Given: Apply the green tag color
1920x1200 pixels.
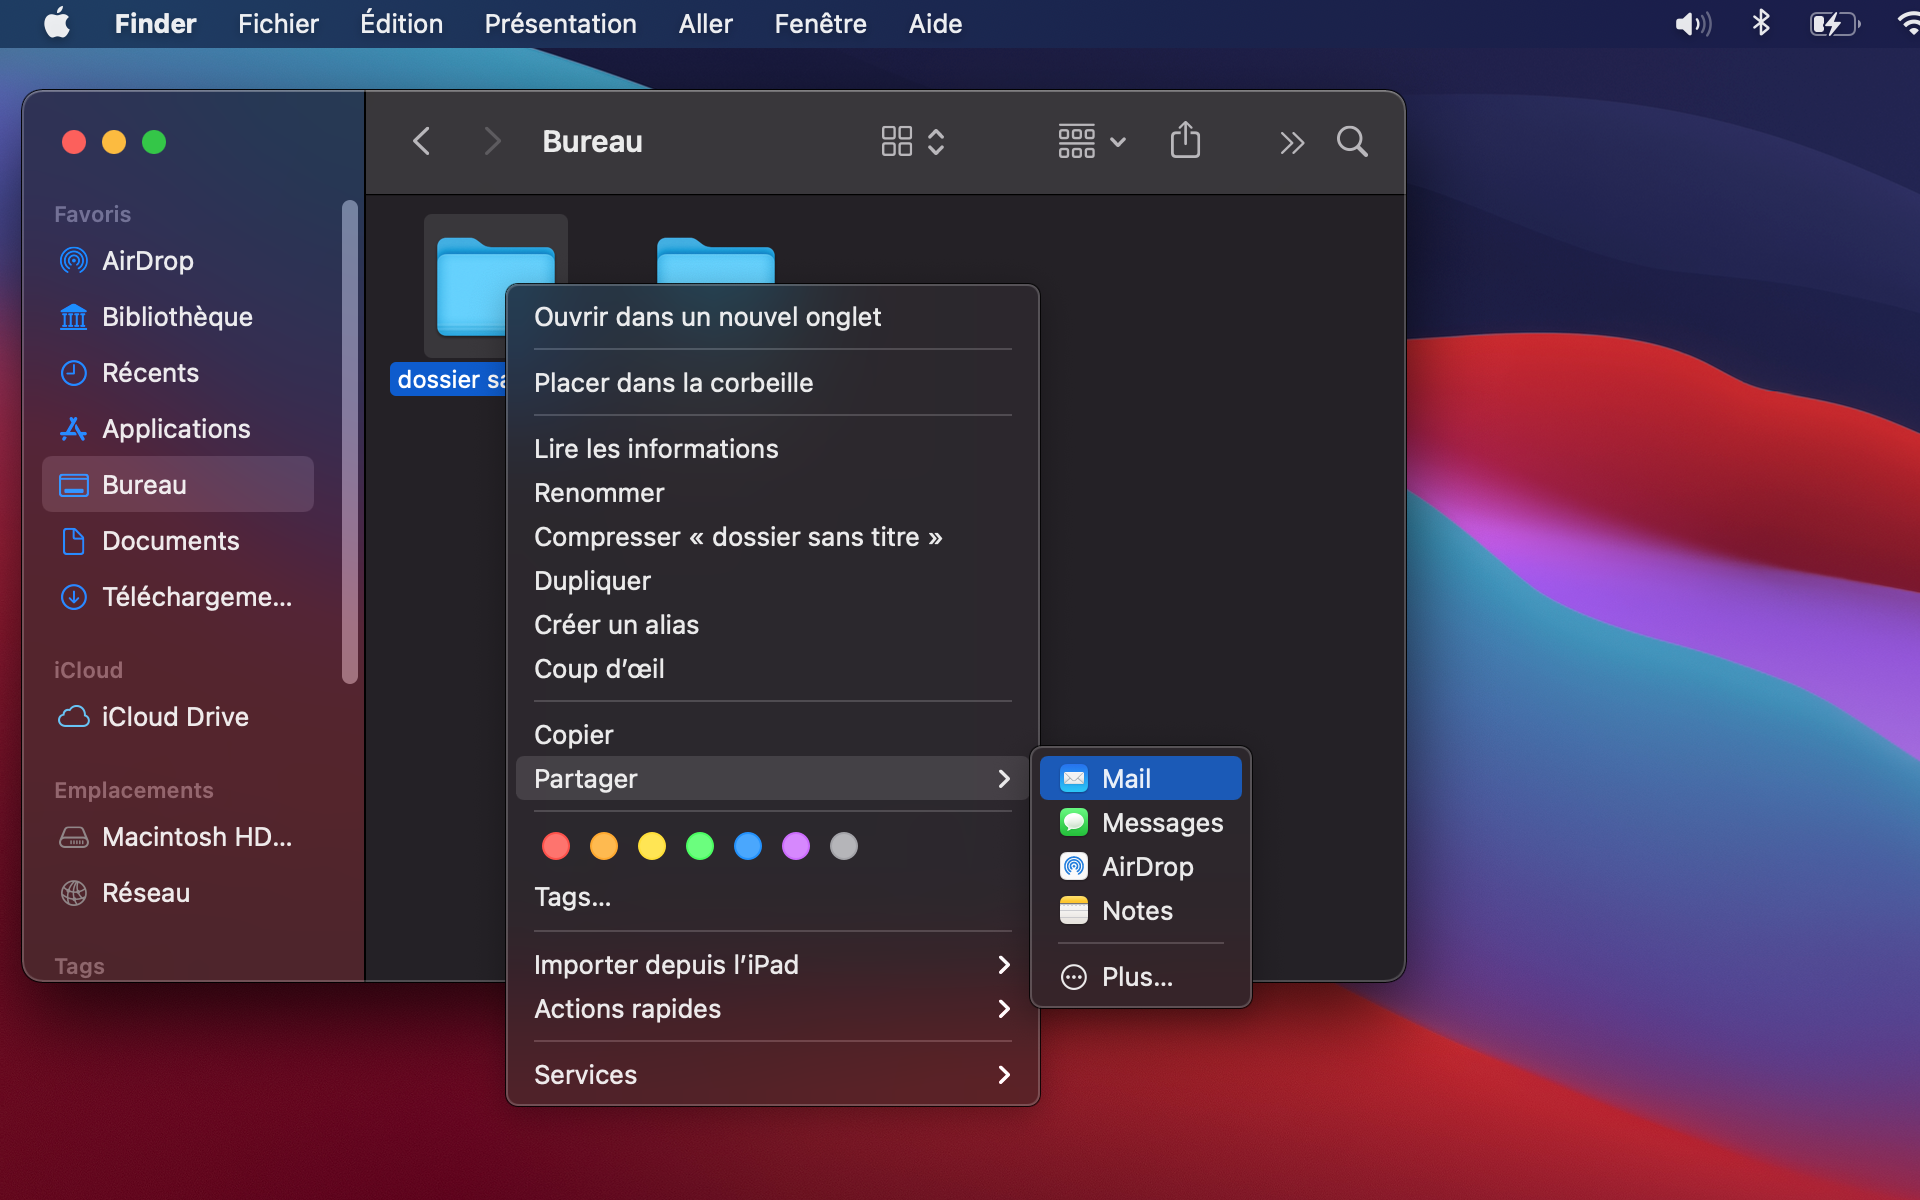Looking at the screenshot, I should tap(700, 847).
